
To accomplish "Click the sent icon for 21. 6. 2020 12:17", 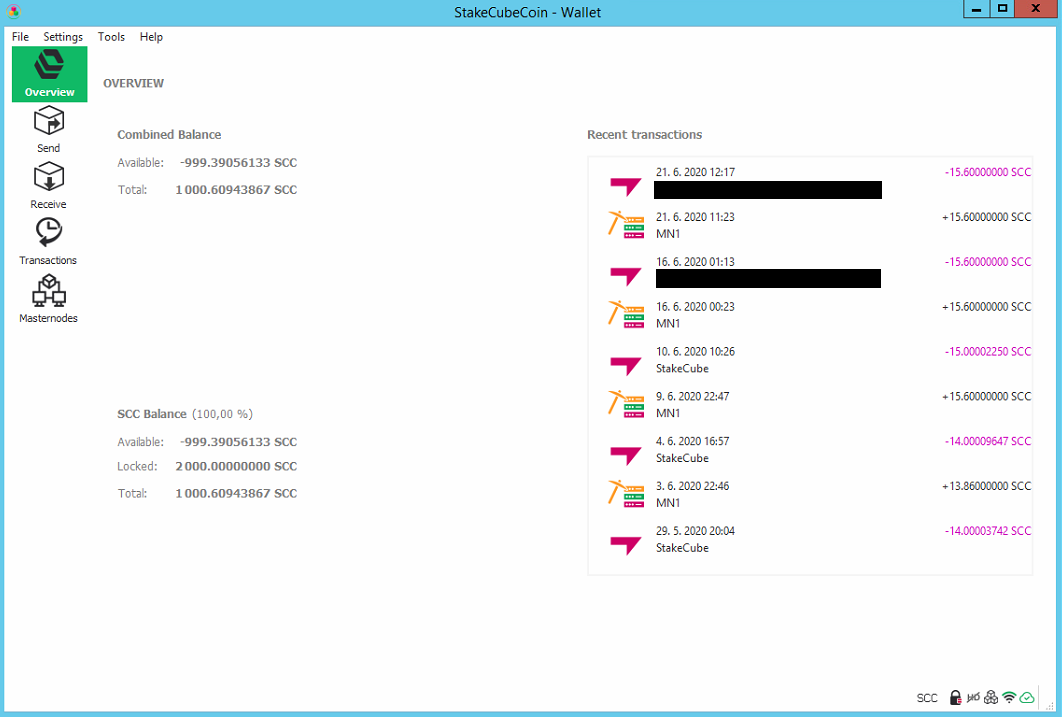I will click(626, 186).
